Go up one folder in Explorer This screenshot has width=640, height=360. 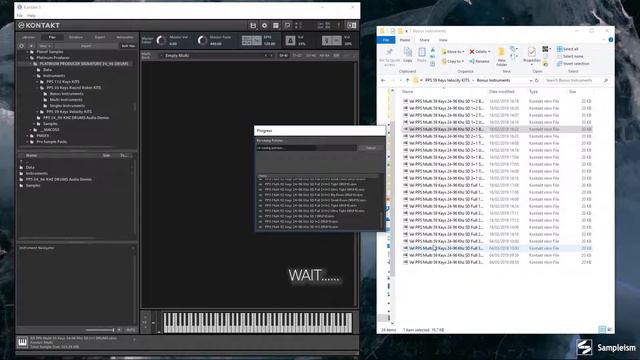coord(407,80)
